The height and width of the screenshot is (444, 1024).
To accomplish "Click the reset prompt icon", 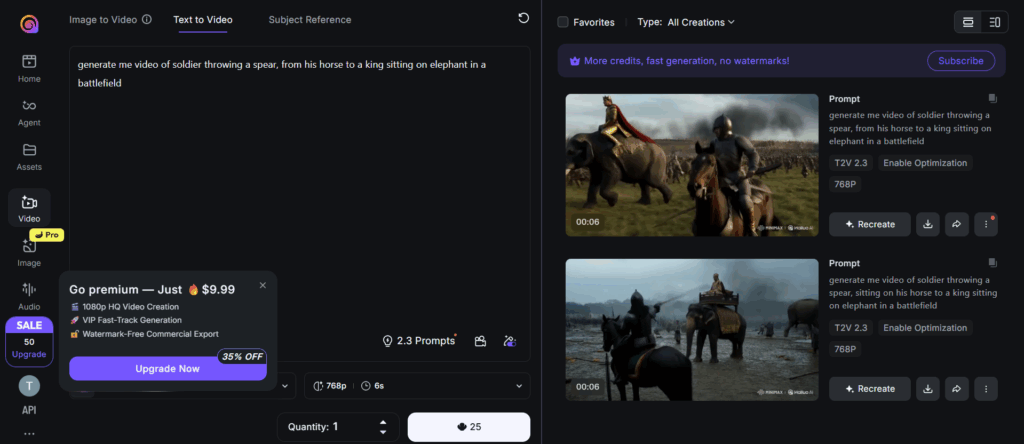I will point(523,18).
